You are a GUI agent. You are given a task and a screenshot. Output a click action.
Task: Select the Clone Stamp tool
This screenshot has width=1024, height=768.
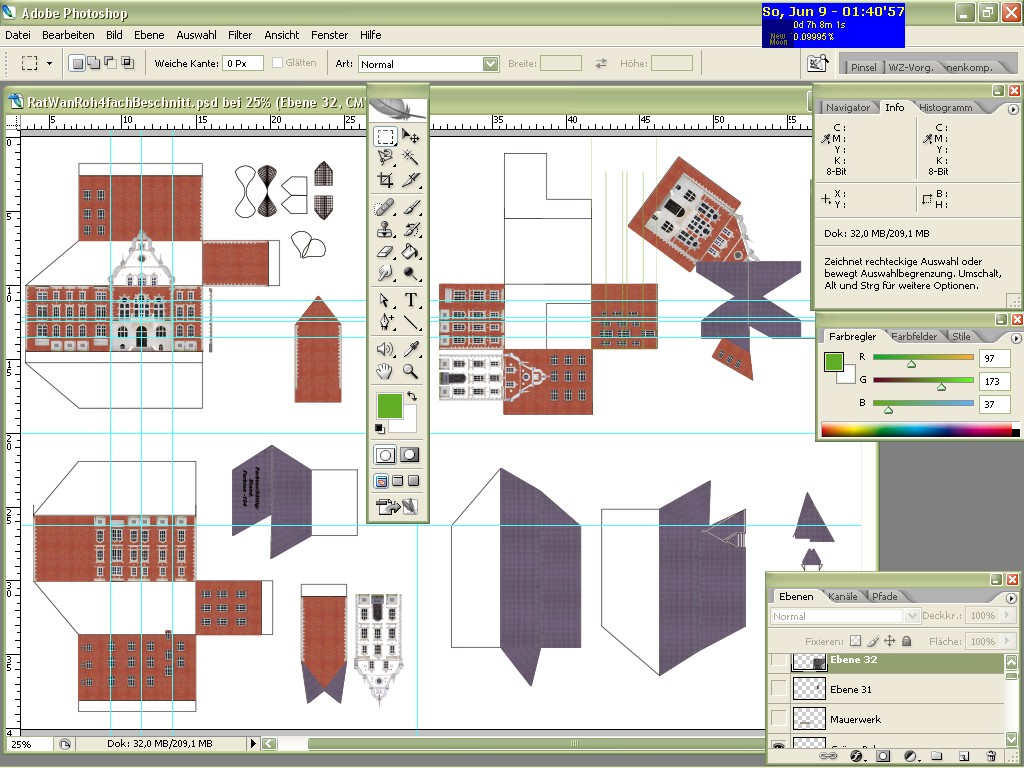click(385, 230)
